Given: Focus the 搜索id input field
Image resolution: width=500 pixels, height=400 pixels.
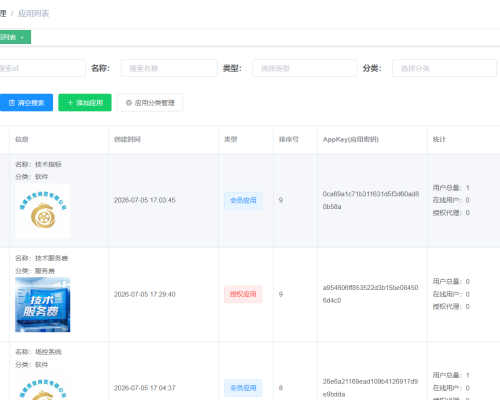Looking at the screenshot, I should tap(42, 68).
